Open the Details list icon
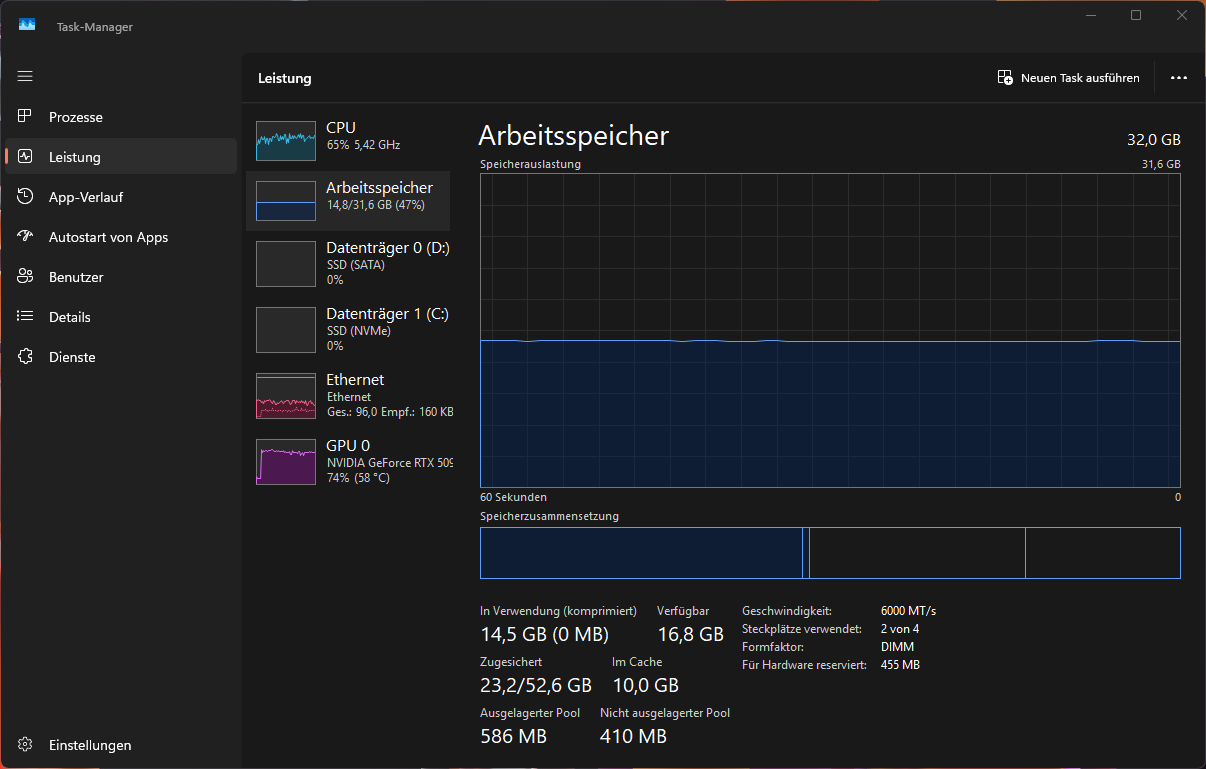Viewport: 1206px width, 769px height. [26, 317]
